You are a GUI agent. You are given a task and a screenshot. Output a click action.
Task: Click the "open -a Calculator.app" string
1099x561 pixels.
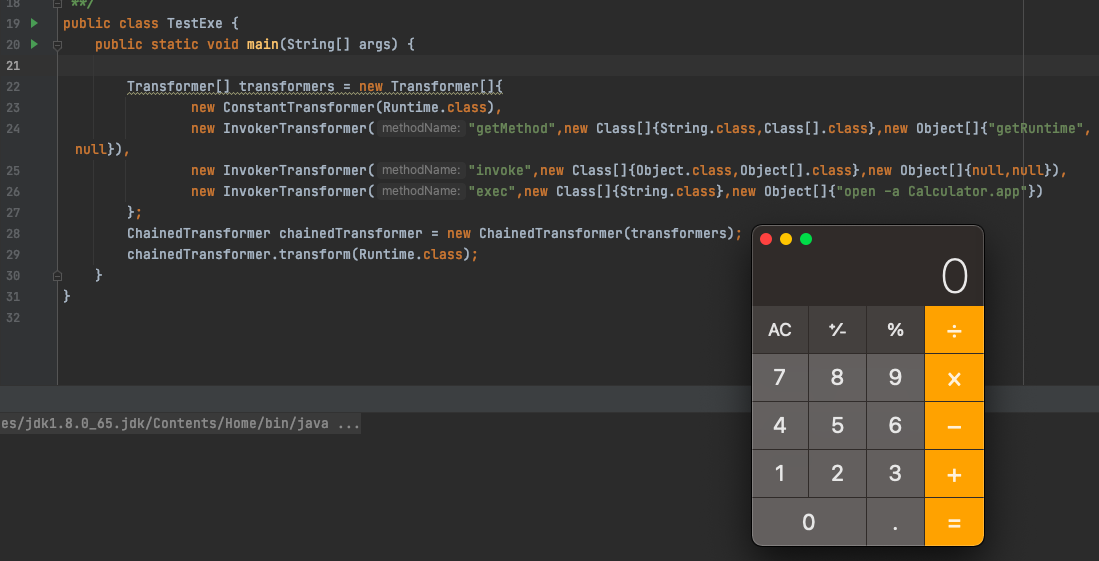tap(931, 191)
